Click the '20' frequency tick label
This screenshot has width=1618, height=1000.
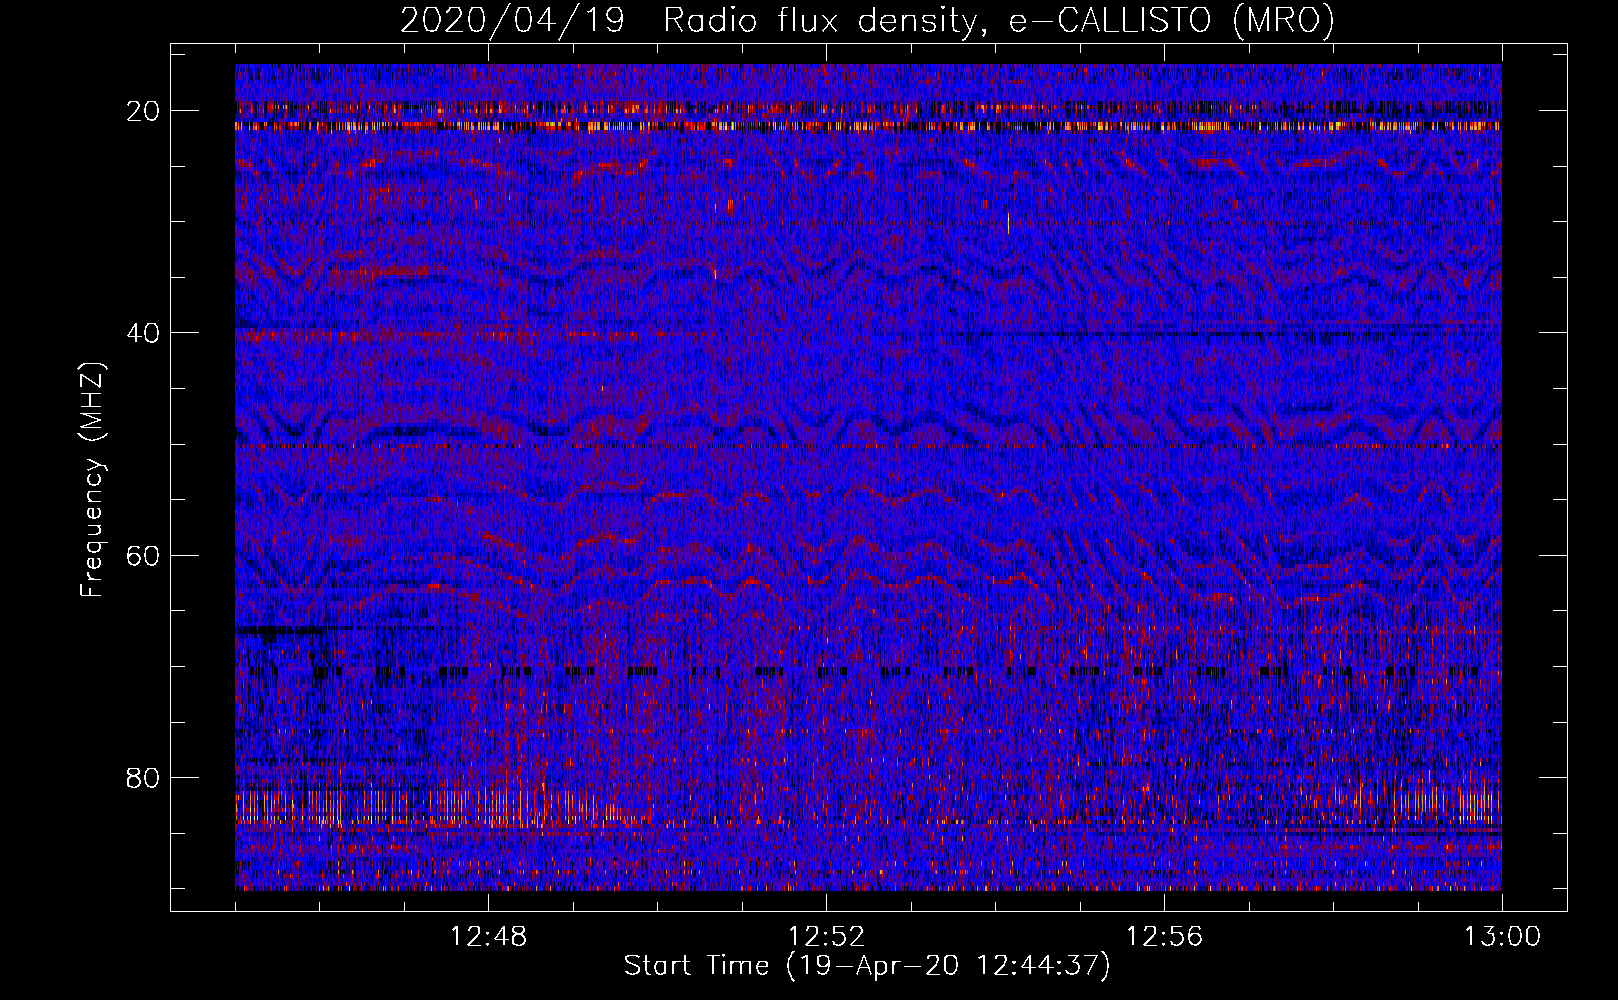coord(144,111)
